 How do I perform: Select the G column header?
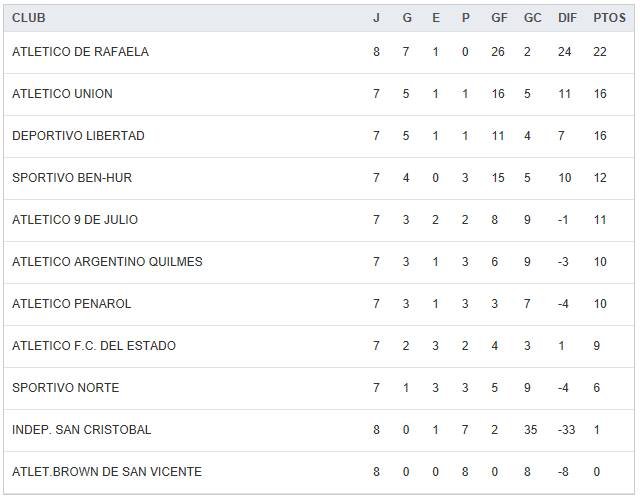click(406, 18)
